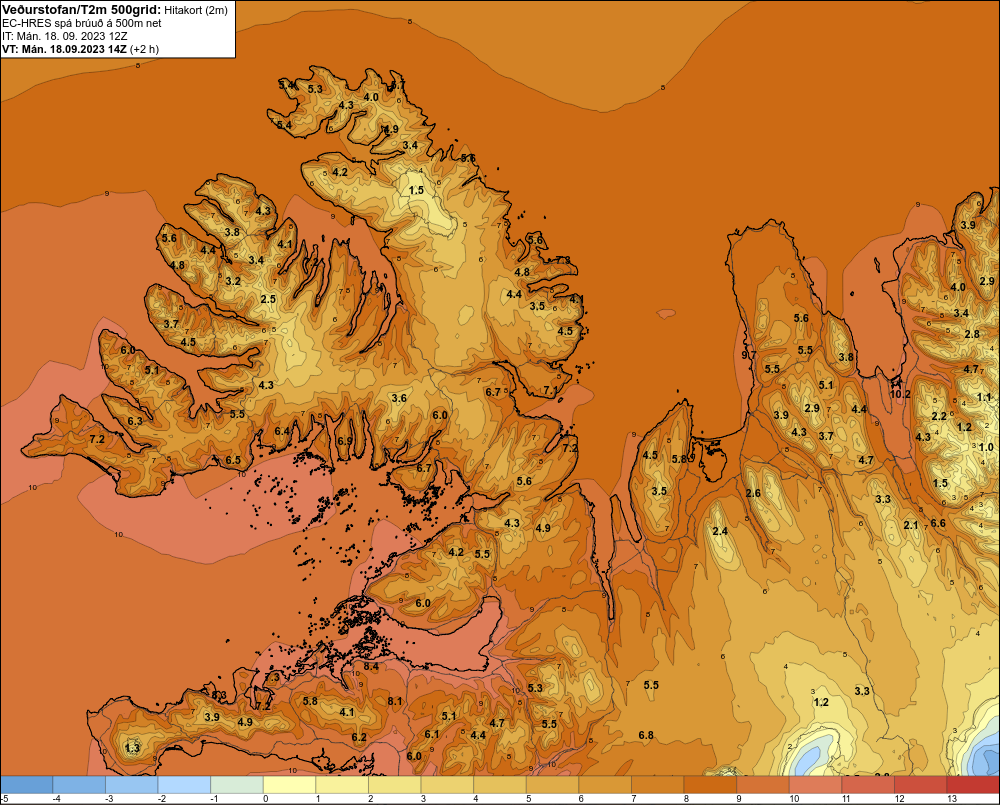1000x805 pixels.
Task: Click the '2.6' temperature value on the map
Action: 753,493
